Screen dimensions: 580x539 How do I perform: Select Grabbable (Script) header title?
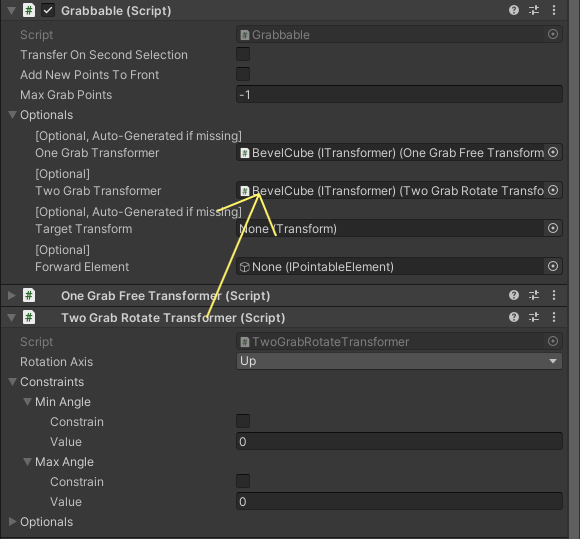pos(116,11)
